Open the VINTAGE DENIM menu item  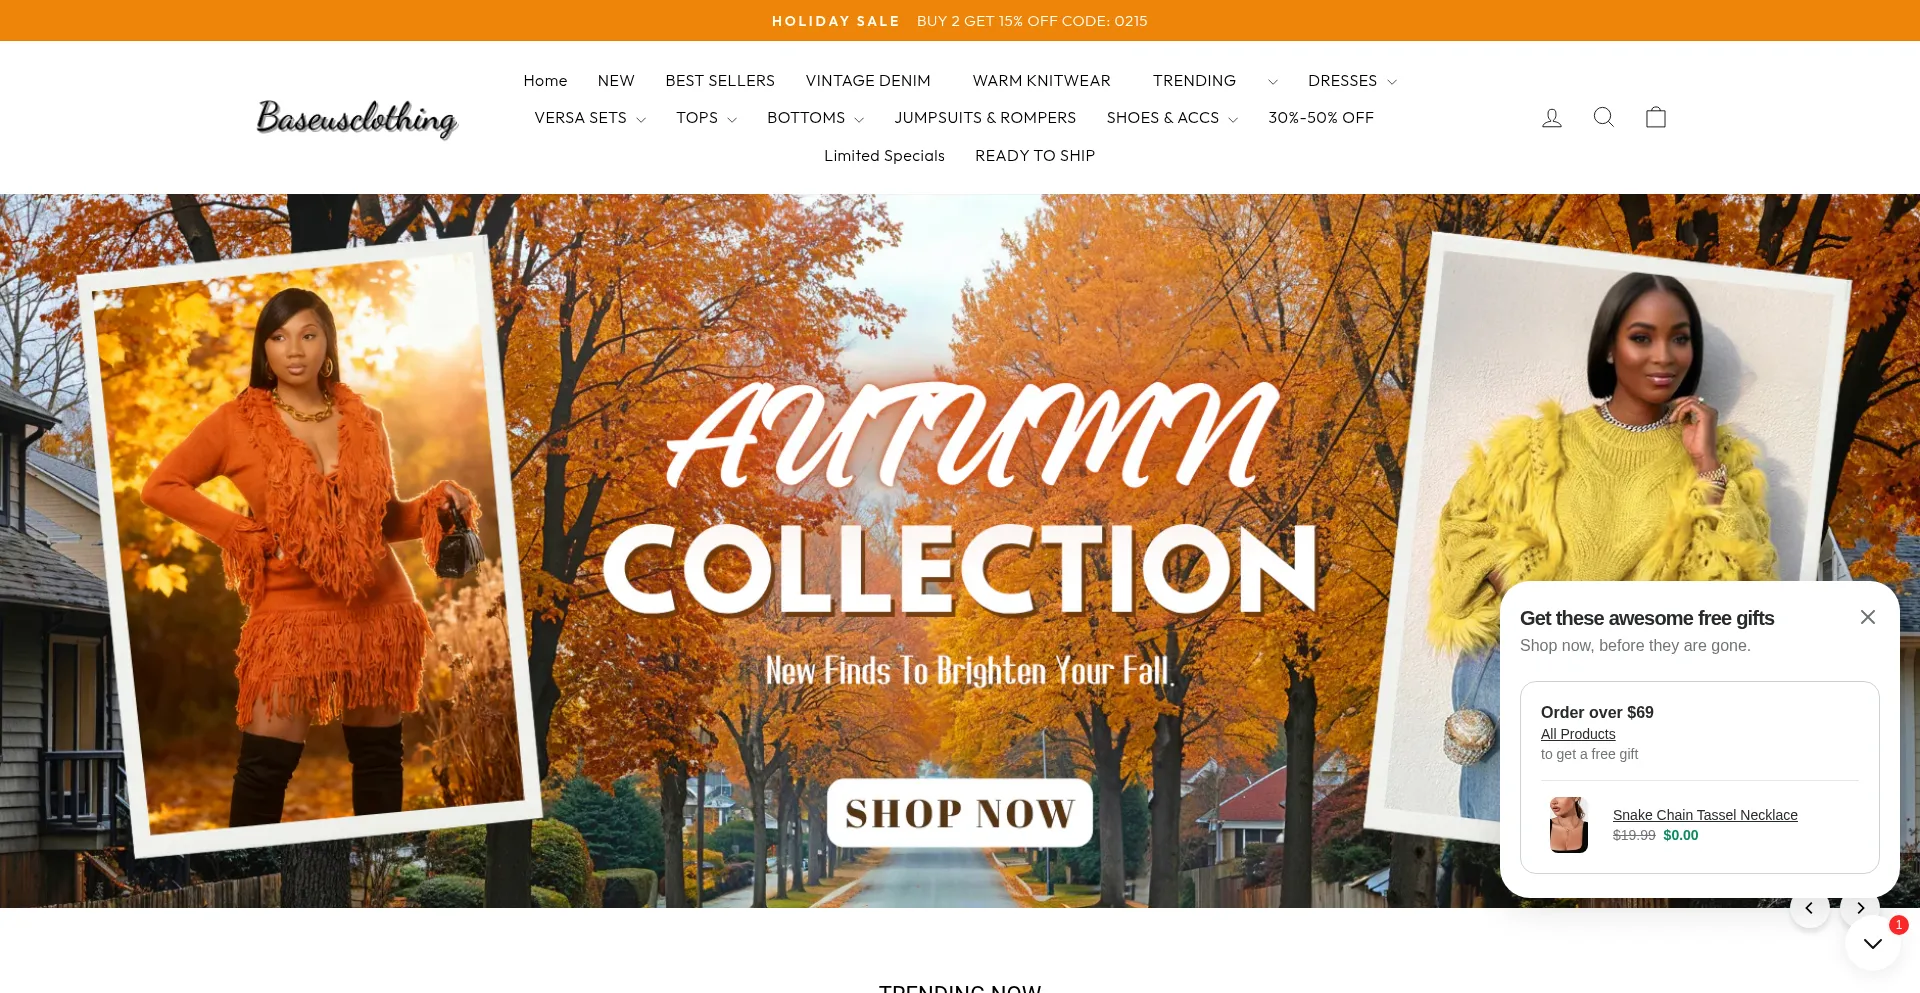[868, 81]
